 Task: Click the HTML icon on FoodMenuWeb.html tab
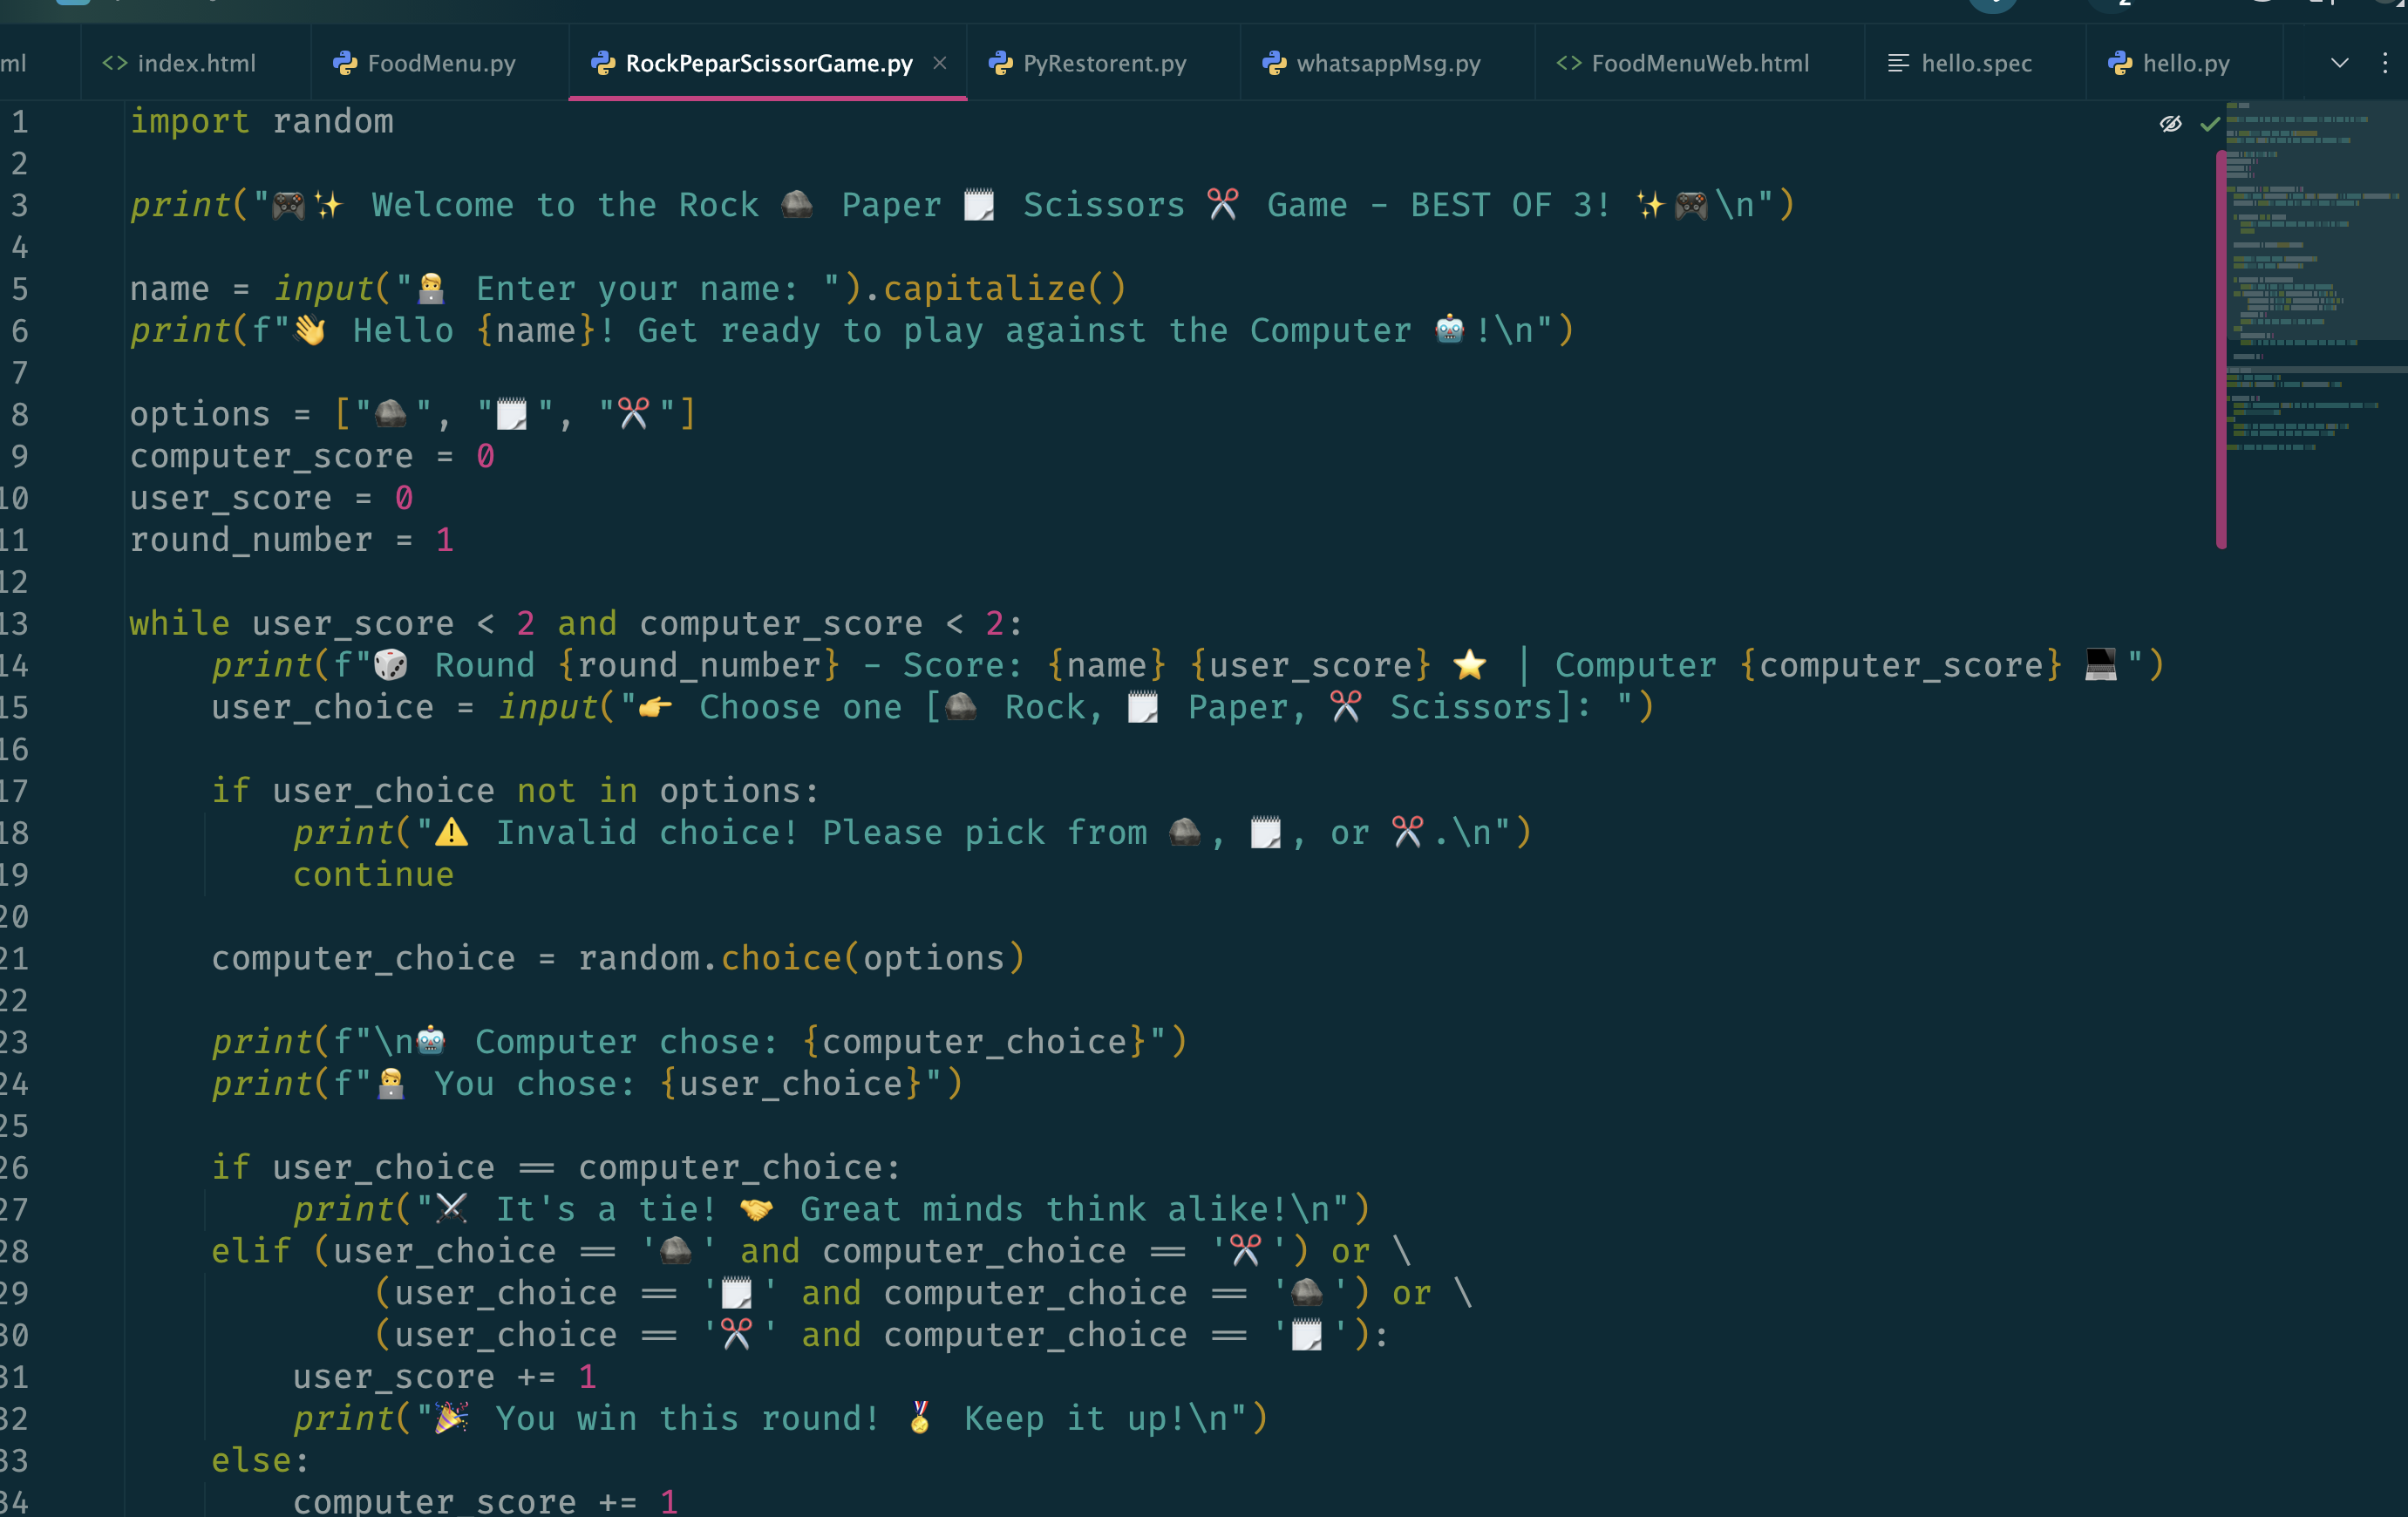[x=1568, y=63]
